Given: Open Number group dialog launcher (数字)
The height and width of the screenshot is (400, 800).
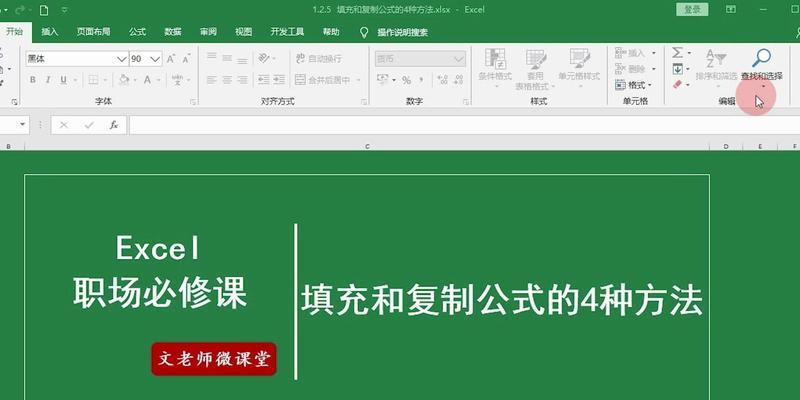Looking at the screenshot, I should (466, 102).
